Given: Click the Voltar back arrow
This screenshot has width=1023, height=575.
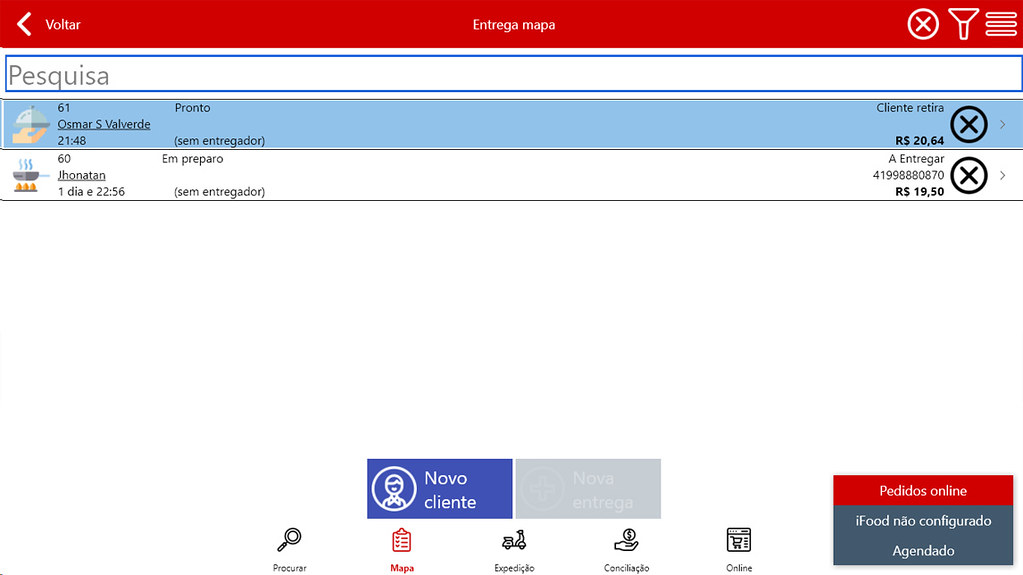Looking at the screenshot, I should [25, 24].
